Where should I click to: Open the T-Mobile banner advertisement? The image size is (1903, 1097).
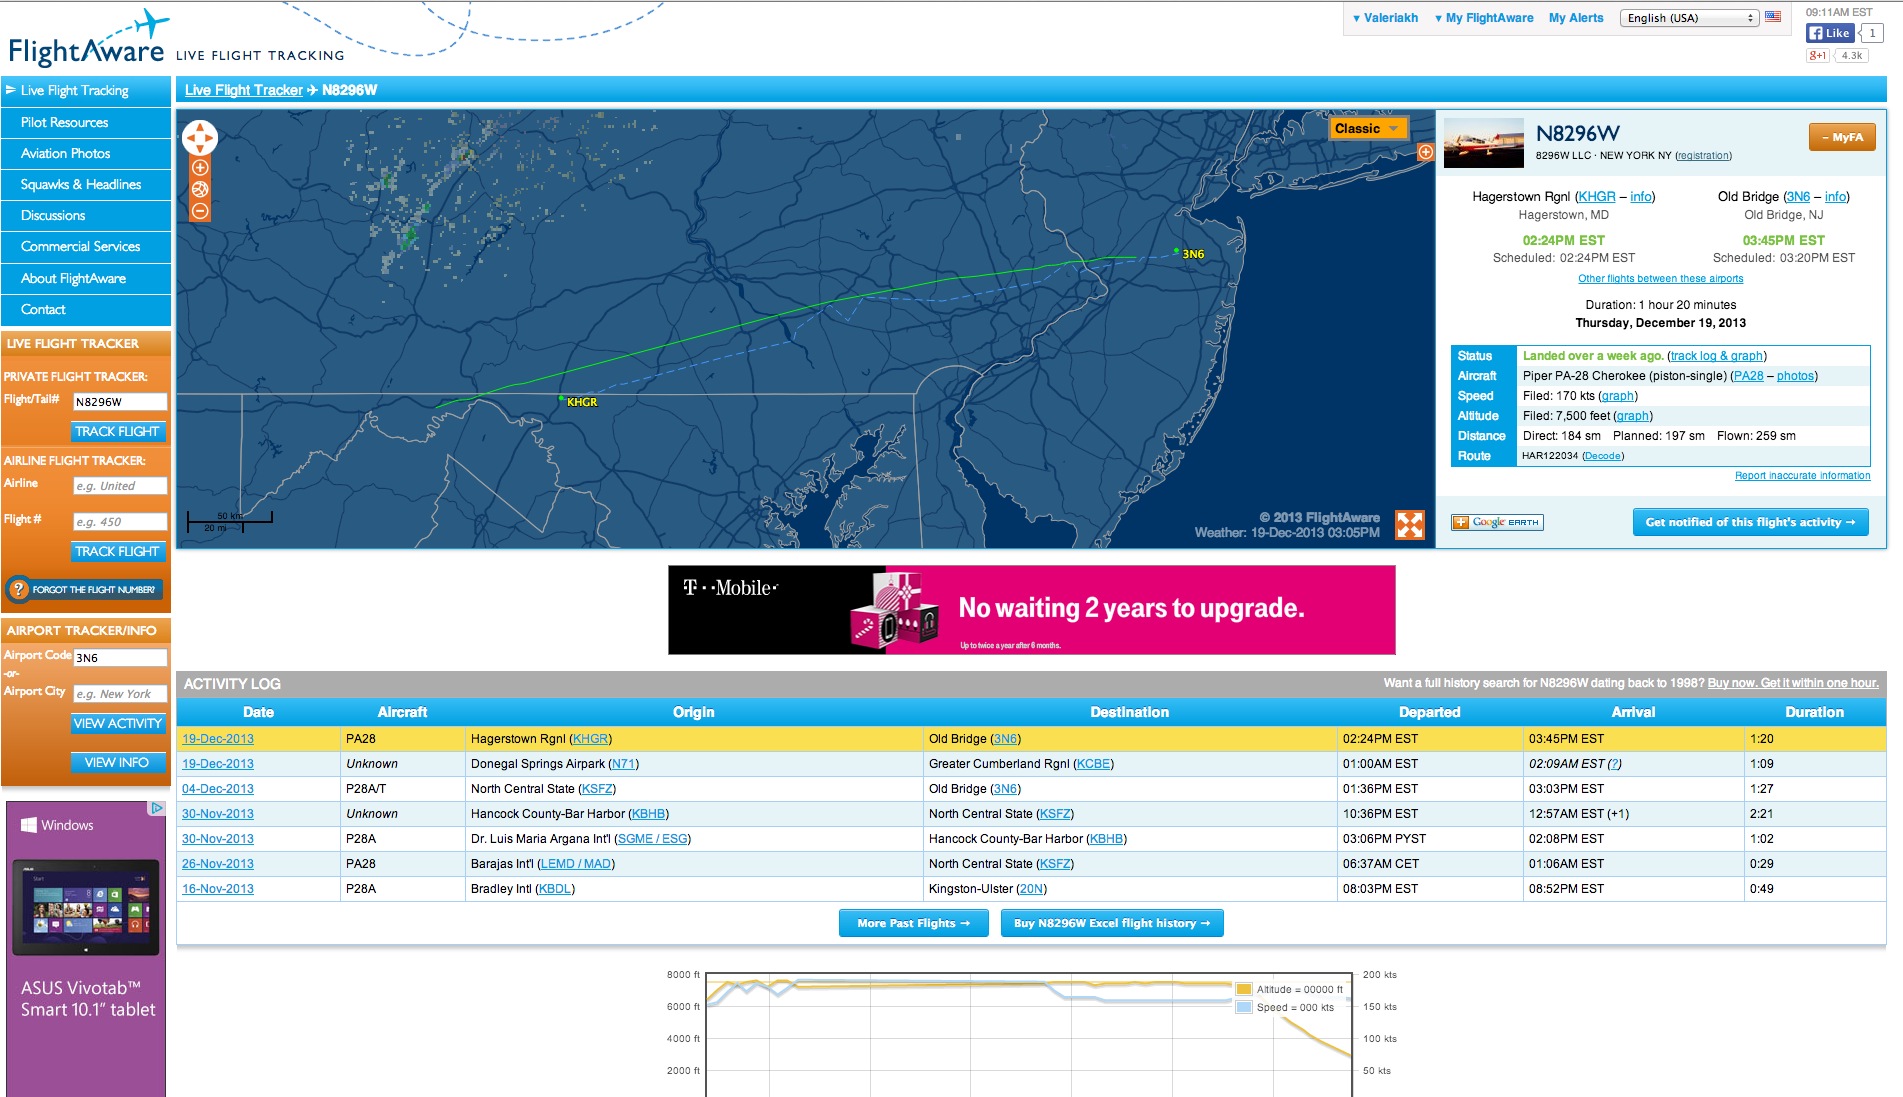[x=1031, y=610]
